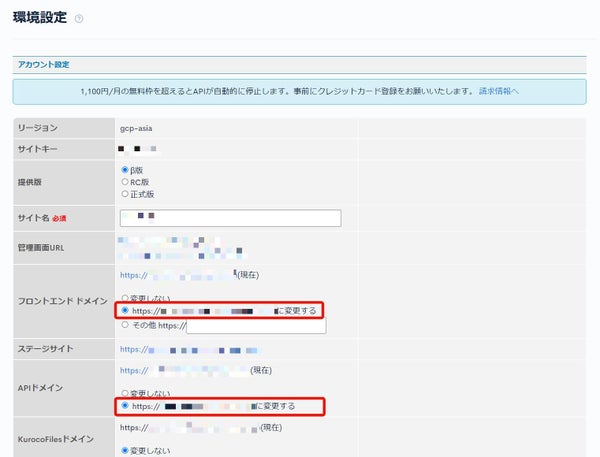Open the 請求情報へ link

pyautogui.click(x=499, y=91)
